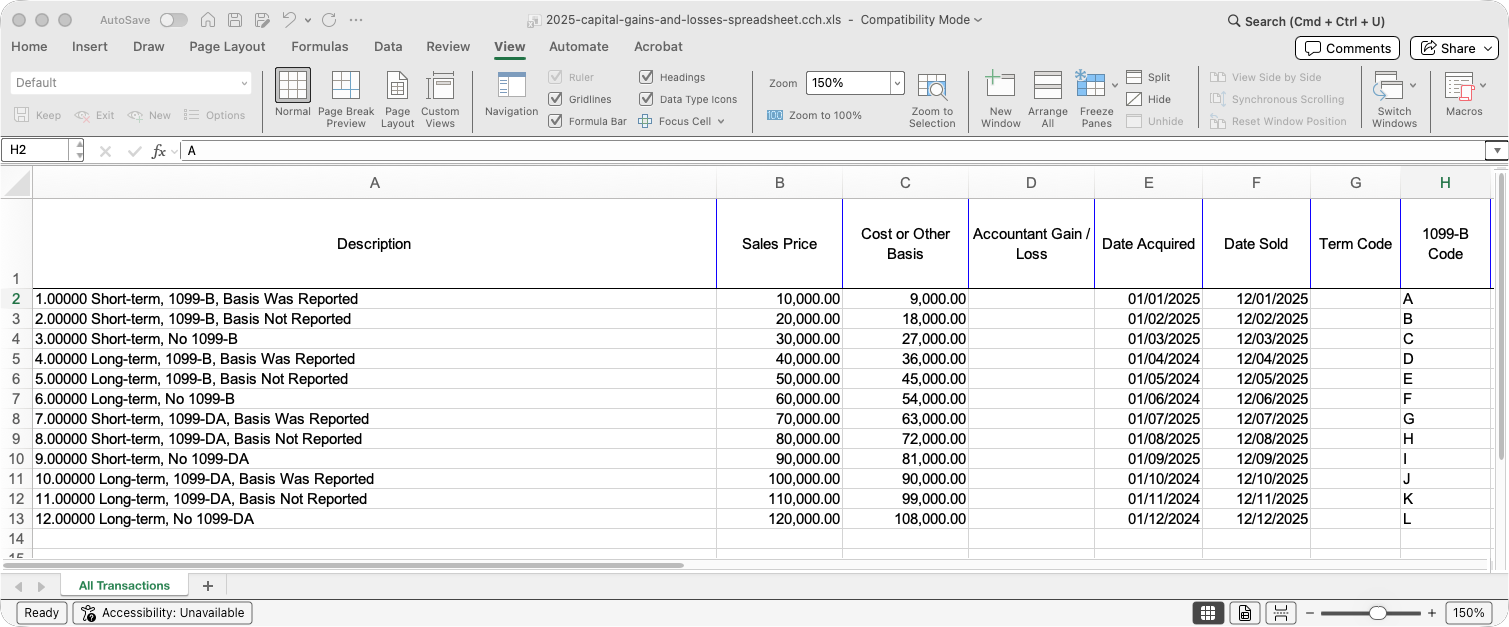This screenshot has width=1509, height=627.
Task: Expand the zoom percentage dropdown
Action: (x=896, y=84)
